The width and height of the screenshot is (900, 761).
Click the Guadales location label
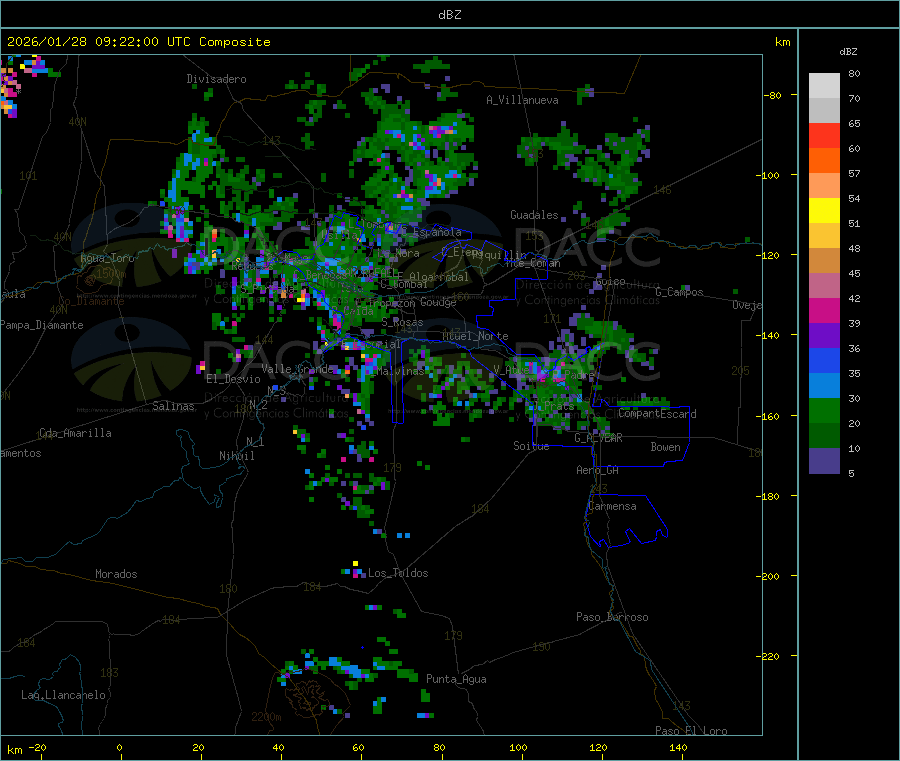pos(534,215)
